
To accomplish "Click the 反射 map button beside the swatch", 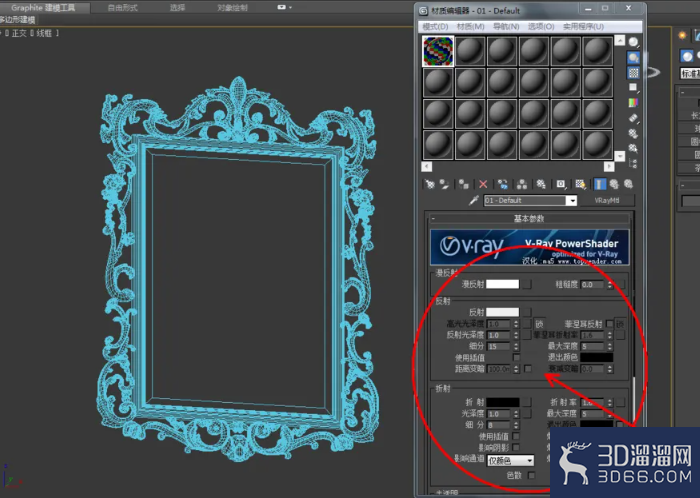I will click(x=527, y=312).
